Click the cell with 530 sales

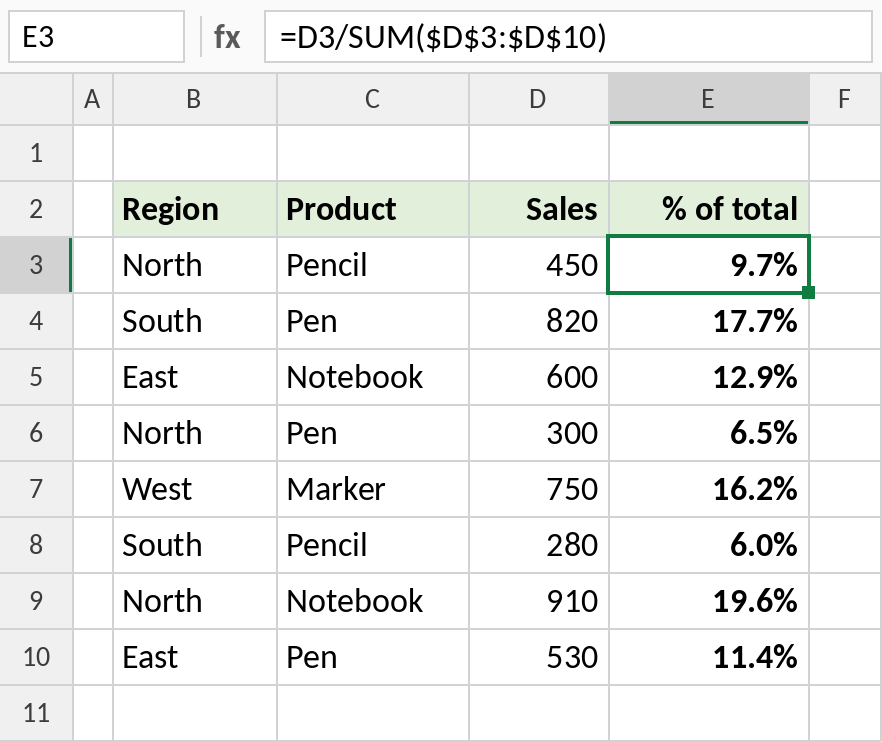[x=538, y=657]
